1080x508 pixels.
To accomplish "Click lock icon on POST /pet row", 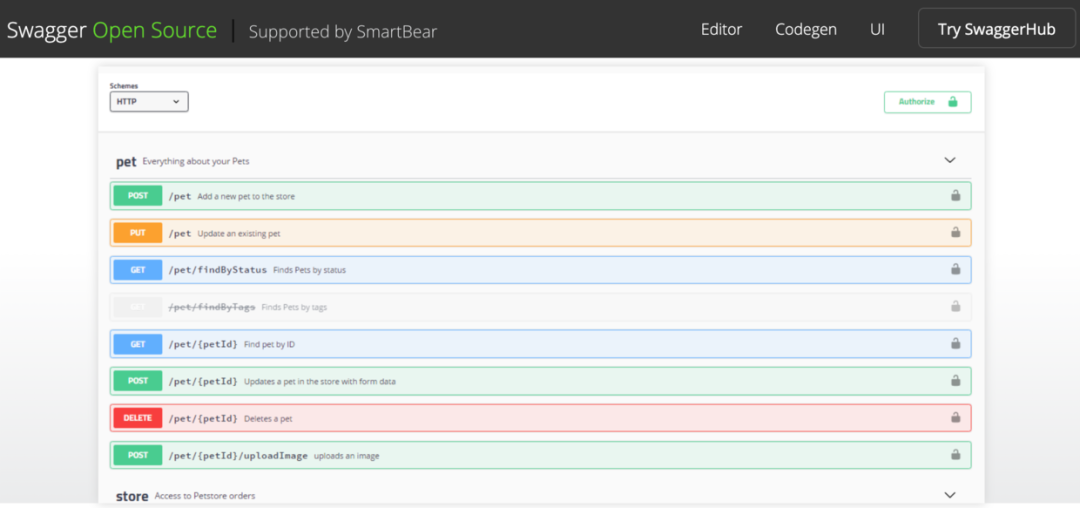I will click(x=955, y=195).
